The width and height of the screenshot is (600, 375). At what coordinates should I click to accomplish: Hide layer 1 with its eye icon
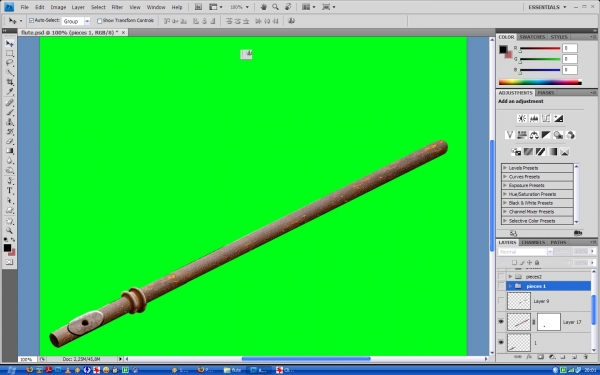(x=501, y=342)
